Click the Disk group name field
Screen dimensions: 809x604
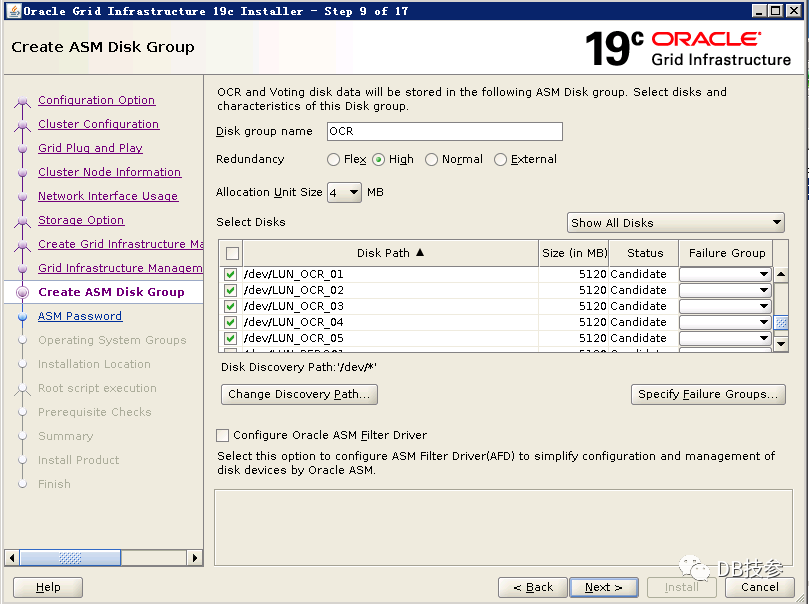pos(443,132)
